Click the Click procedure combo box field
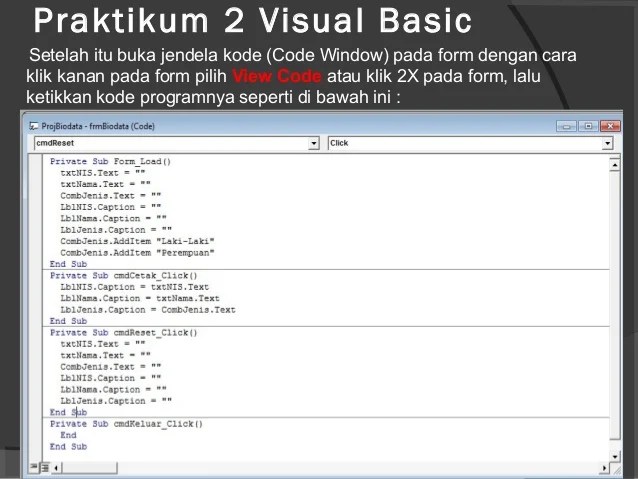 point(470,143)
